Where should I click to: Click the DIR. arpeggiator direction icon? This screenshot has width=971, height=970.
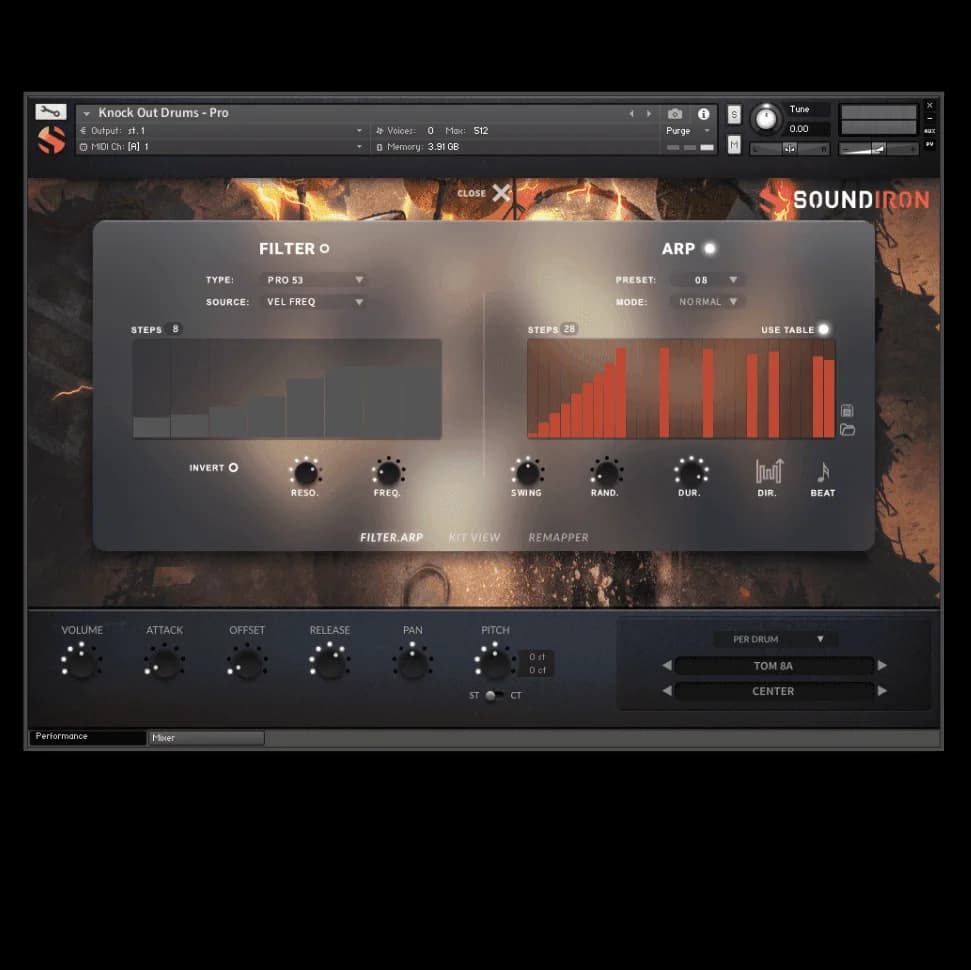(768, 471)
